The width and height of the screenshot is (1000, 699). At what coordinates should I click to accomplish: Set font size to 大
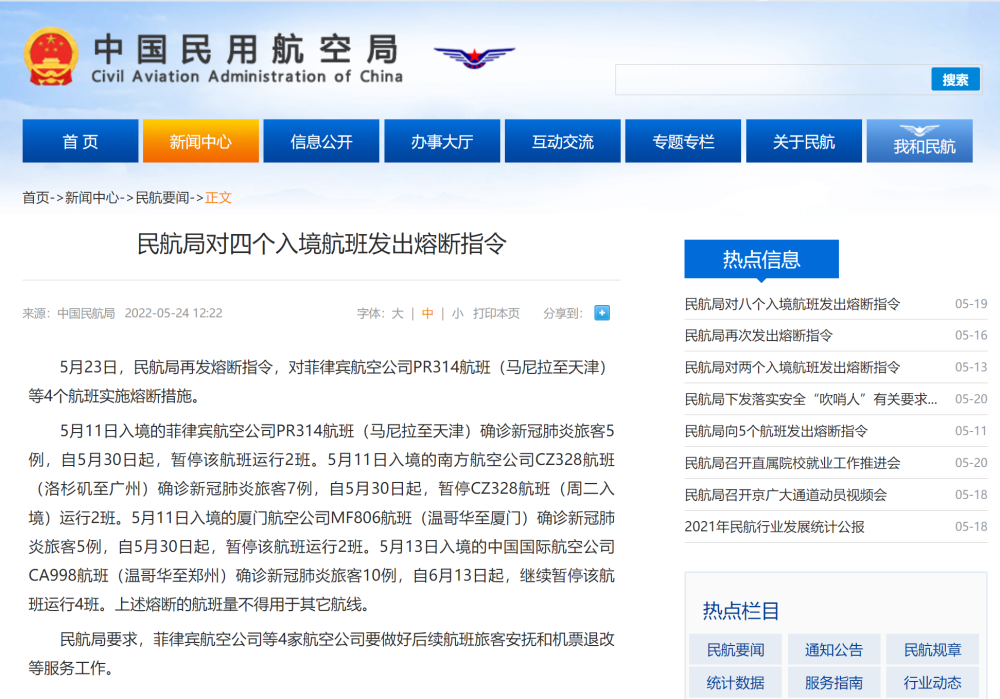[x=397, y=313]
